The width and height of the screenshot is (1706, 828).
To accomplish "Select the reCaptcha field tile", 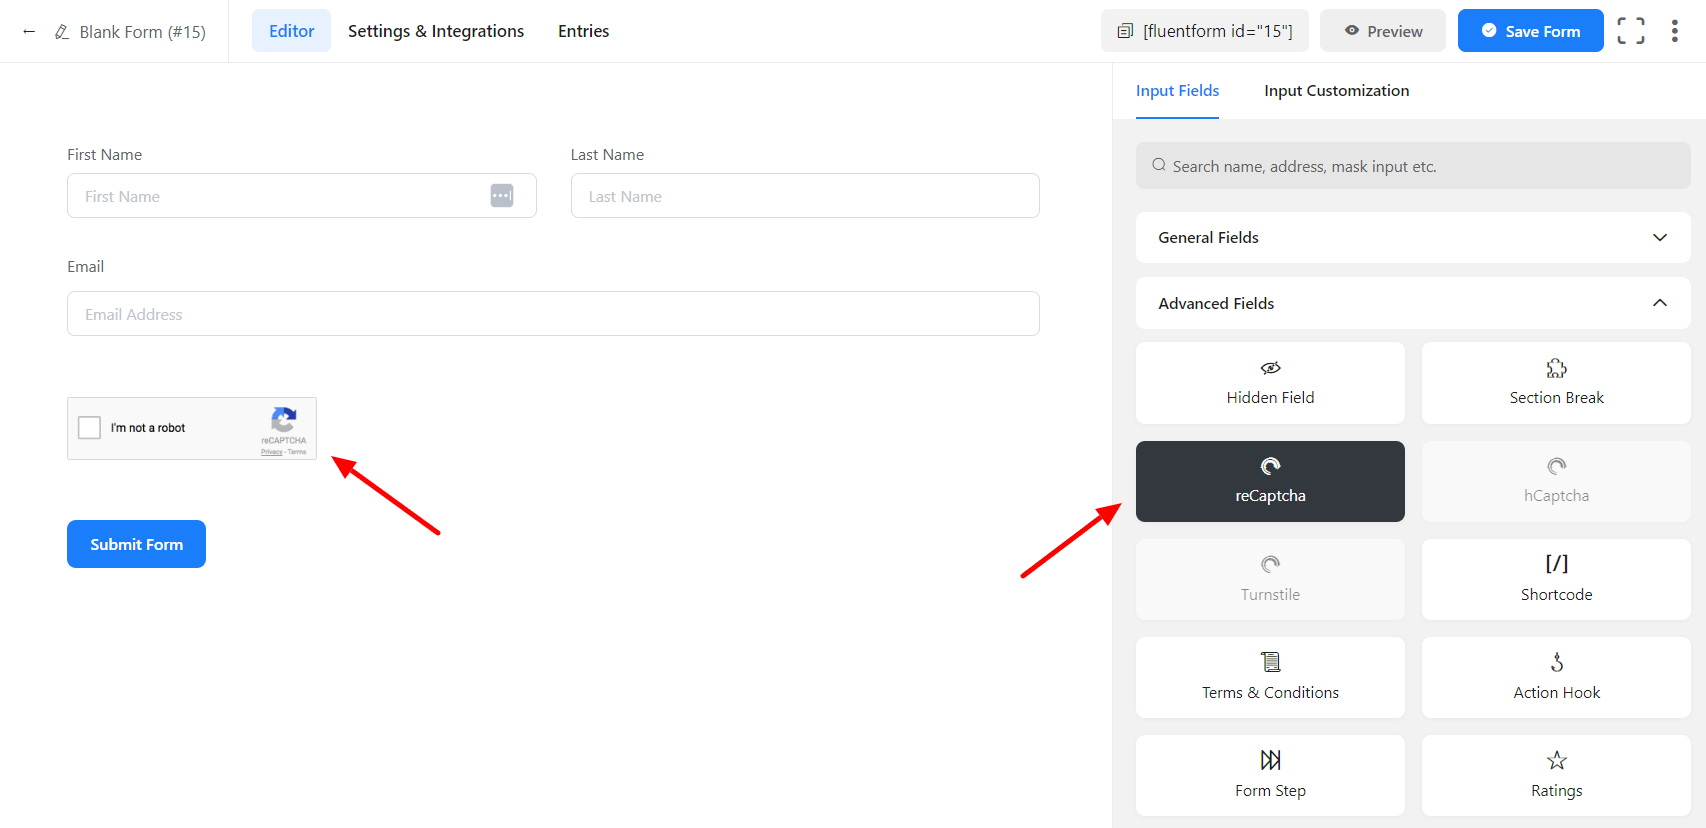I will tap(1270, 481).
